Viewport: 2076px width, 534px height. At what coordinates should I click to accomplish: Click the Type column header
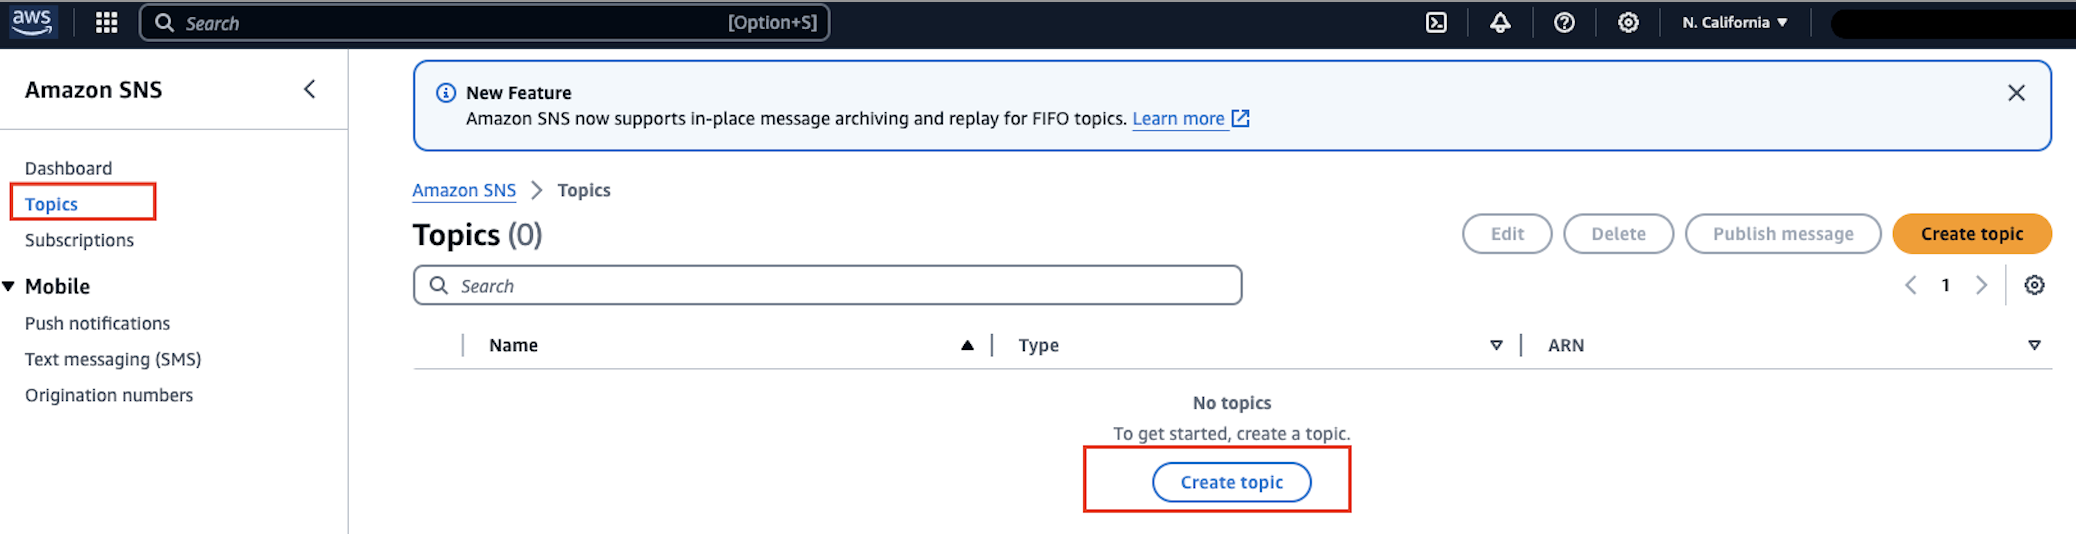point(1038,345)
